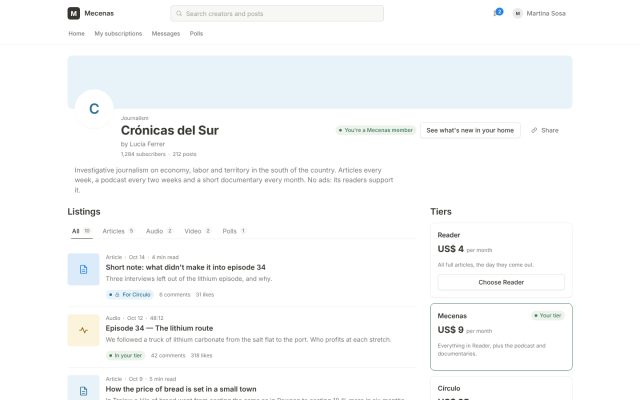The image size is (640, 400).
Task: Click 42 comments on Episode 34
Action: [168, 356]
